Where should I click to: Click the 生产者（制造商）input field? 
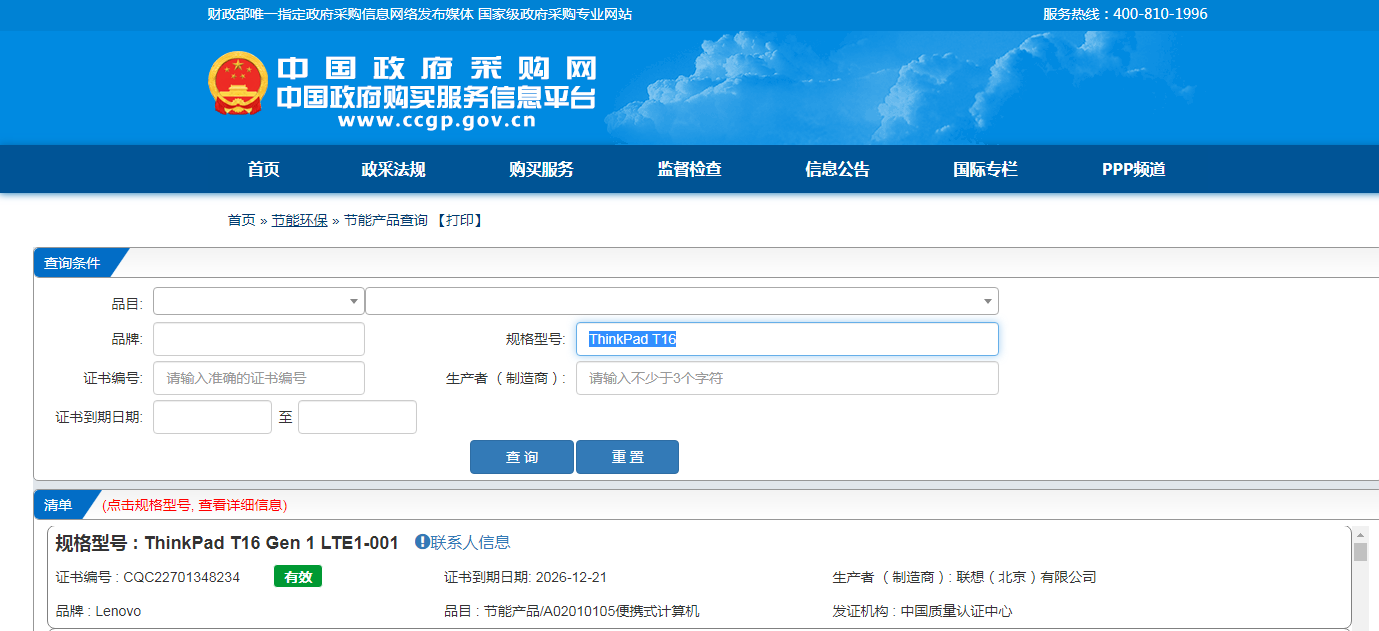coord(786,378)
